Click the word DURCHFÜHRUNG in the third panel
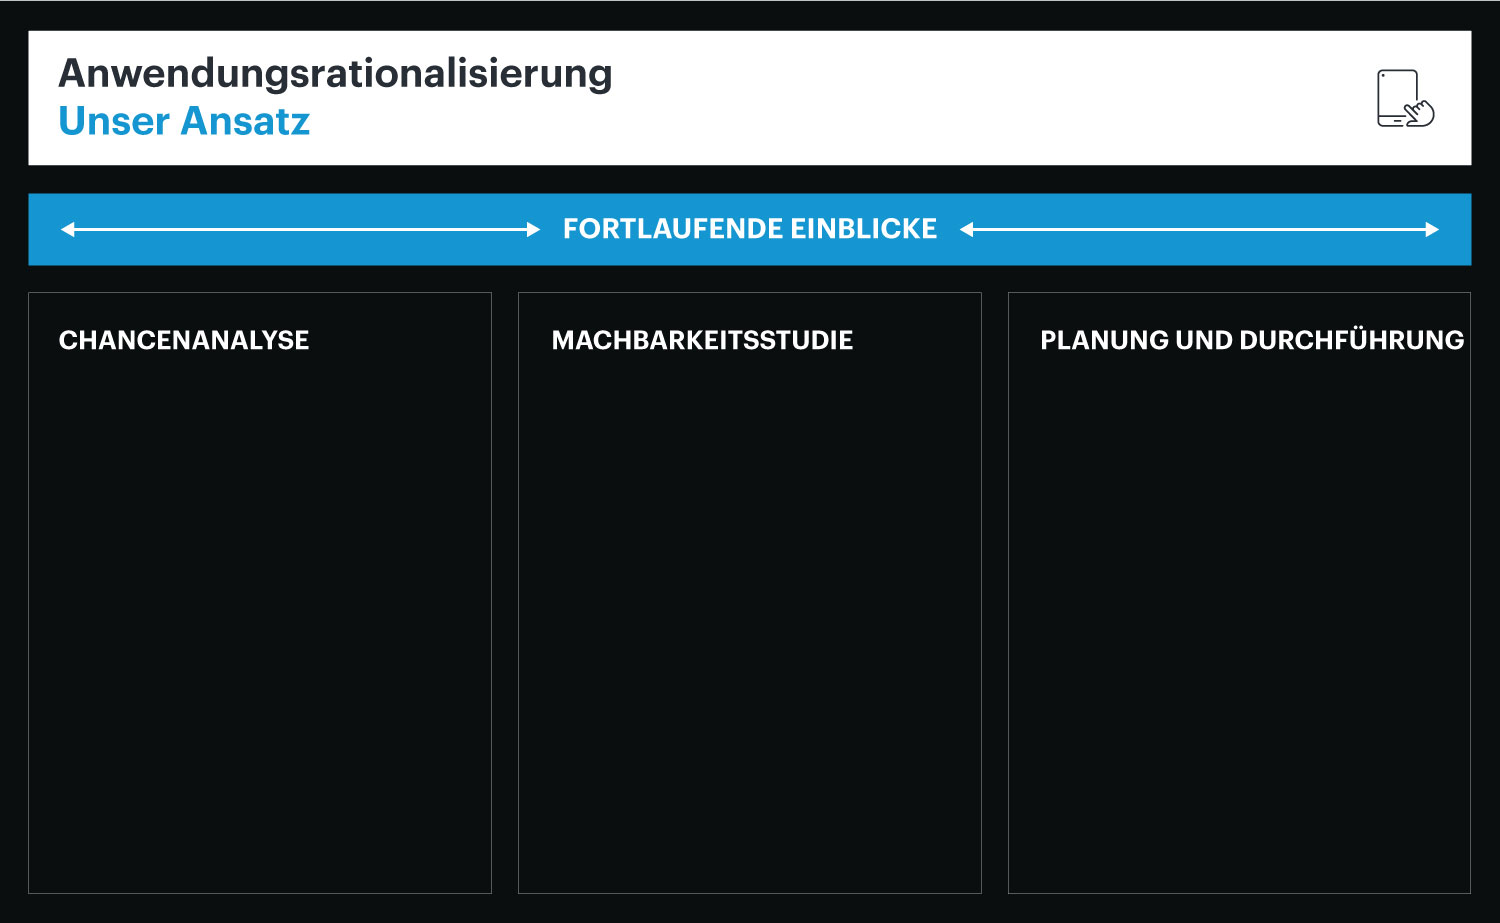 (x=1351, y=340)
